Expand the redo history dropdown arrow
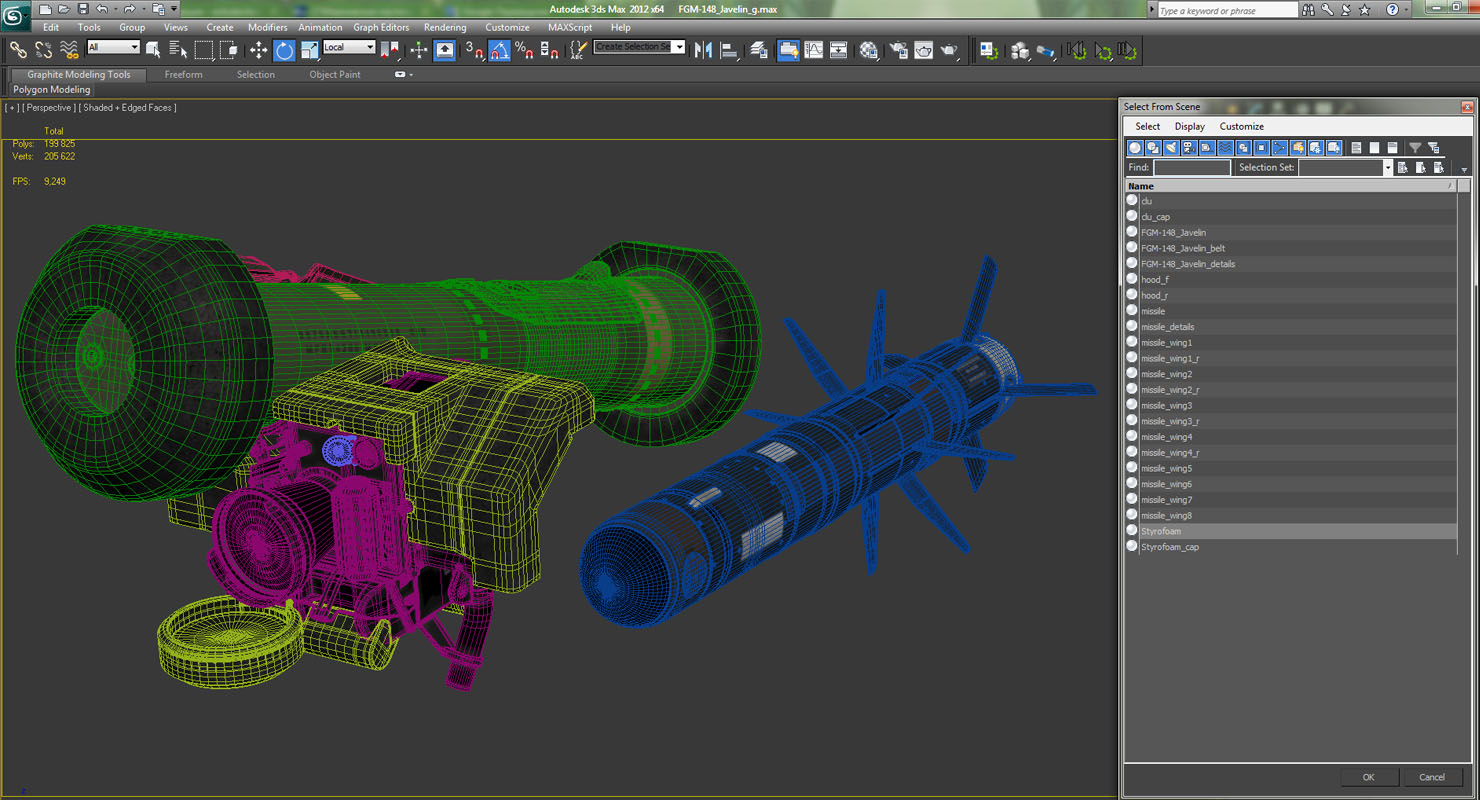The height and width of the screenshot is (800, 1480). coord(142,9)
